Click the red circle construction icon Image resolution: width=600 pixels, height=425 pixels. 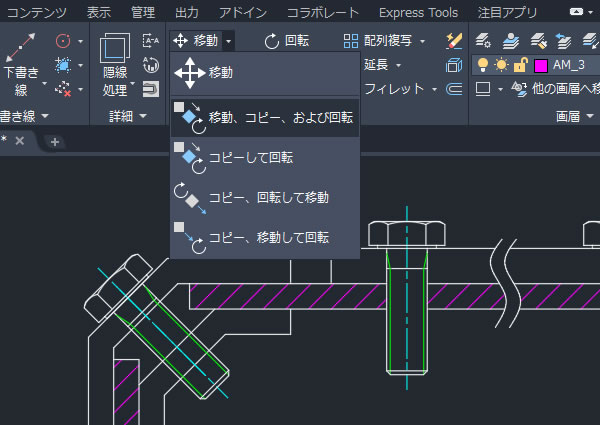pyautogui.click(x=63, y=41)
